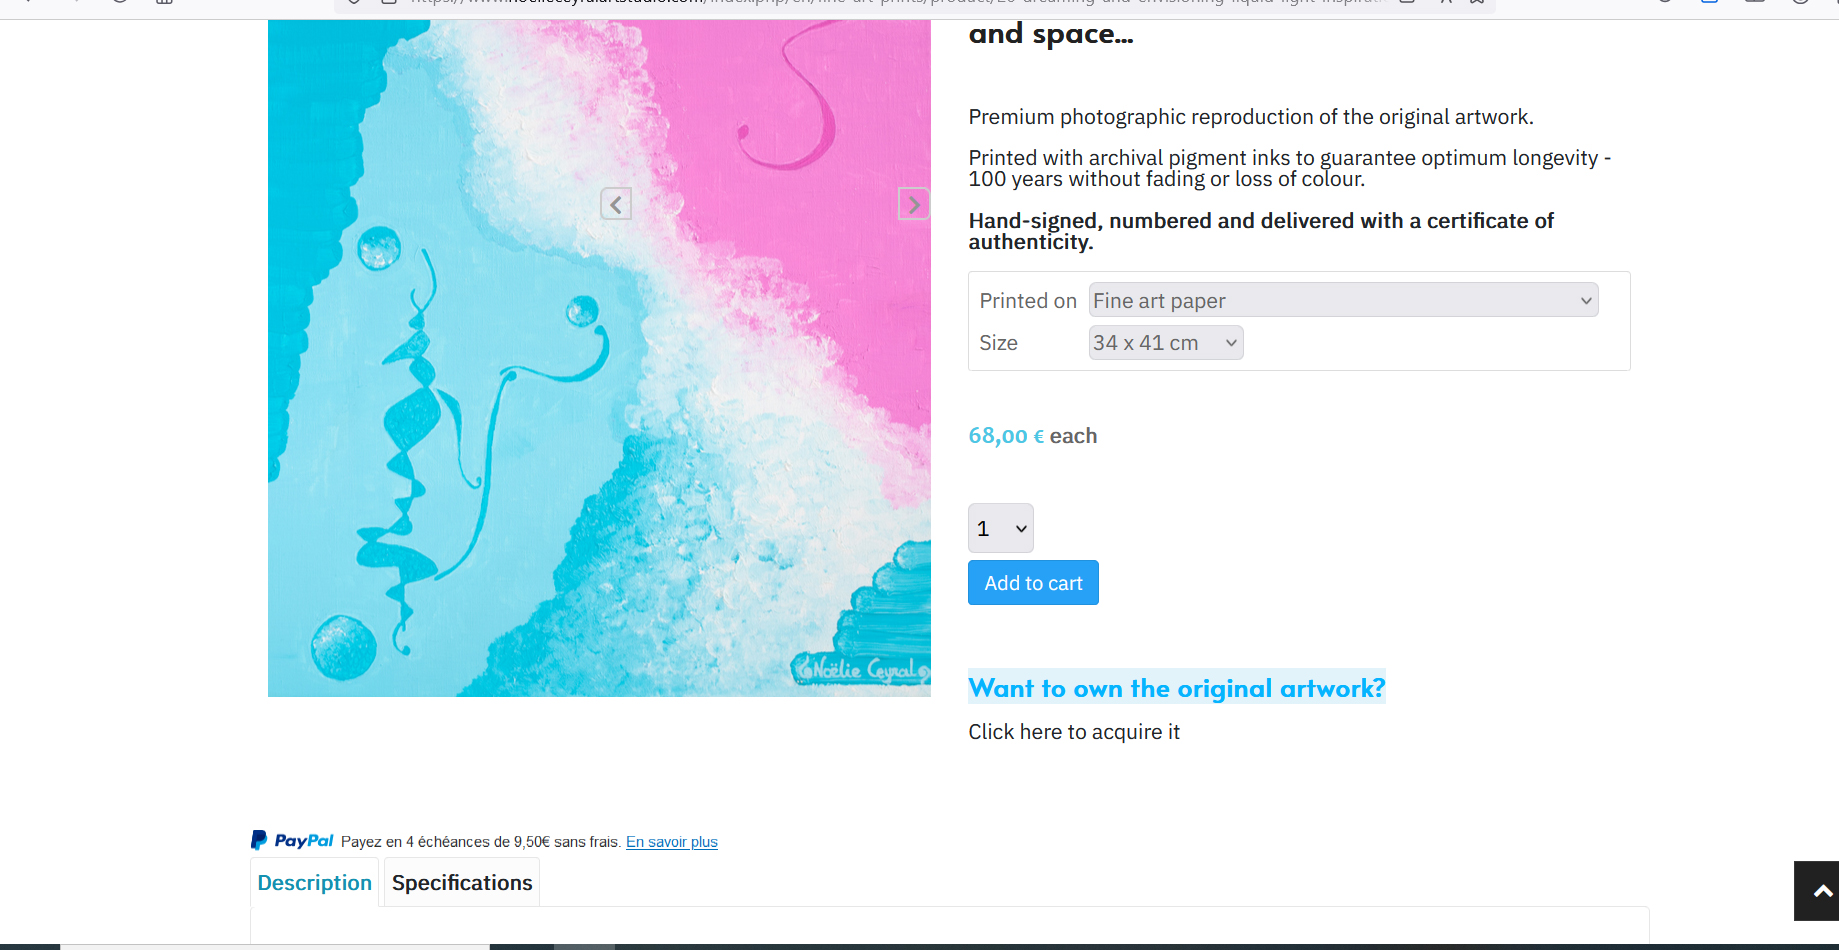Open the Specifications tab
Viewport: 1839px width, 950px height.
pos(462,883)
